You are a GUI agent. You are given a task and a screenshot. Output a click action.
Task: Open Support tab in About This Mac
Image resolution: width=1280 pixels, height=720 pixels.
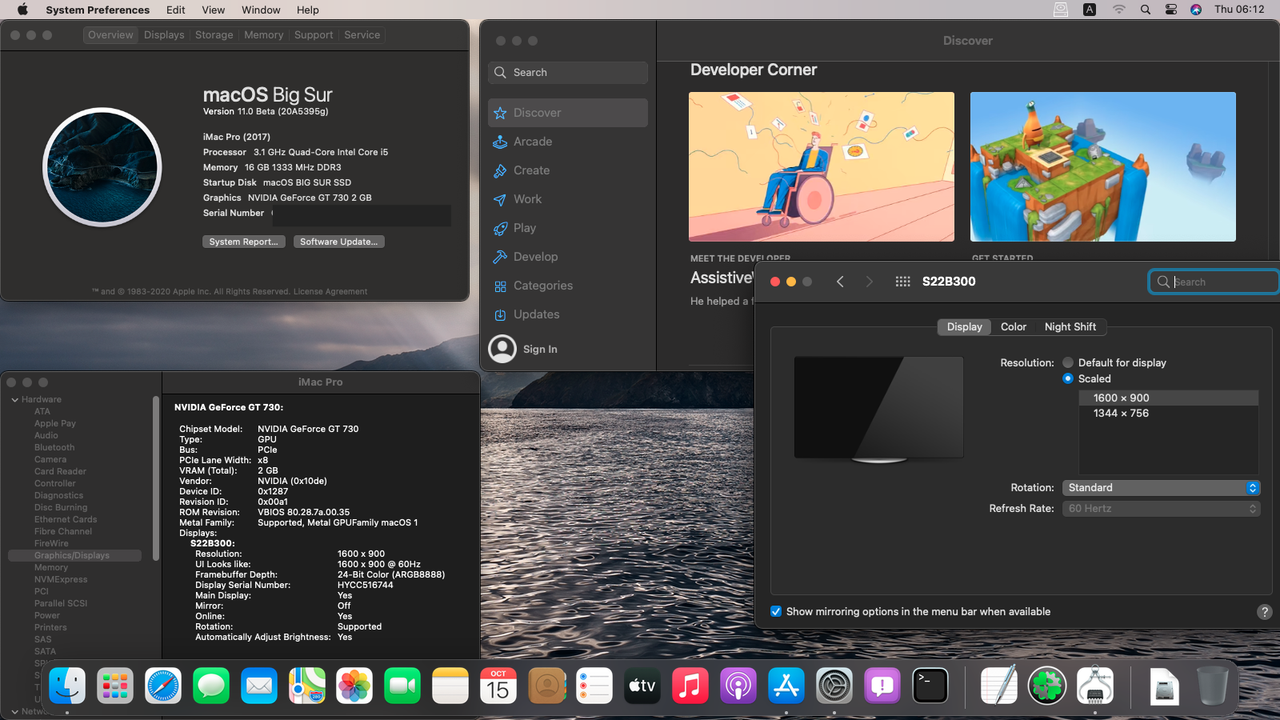pos(314,35)
